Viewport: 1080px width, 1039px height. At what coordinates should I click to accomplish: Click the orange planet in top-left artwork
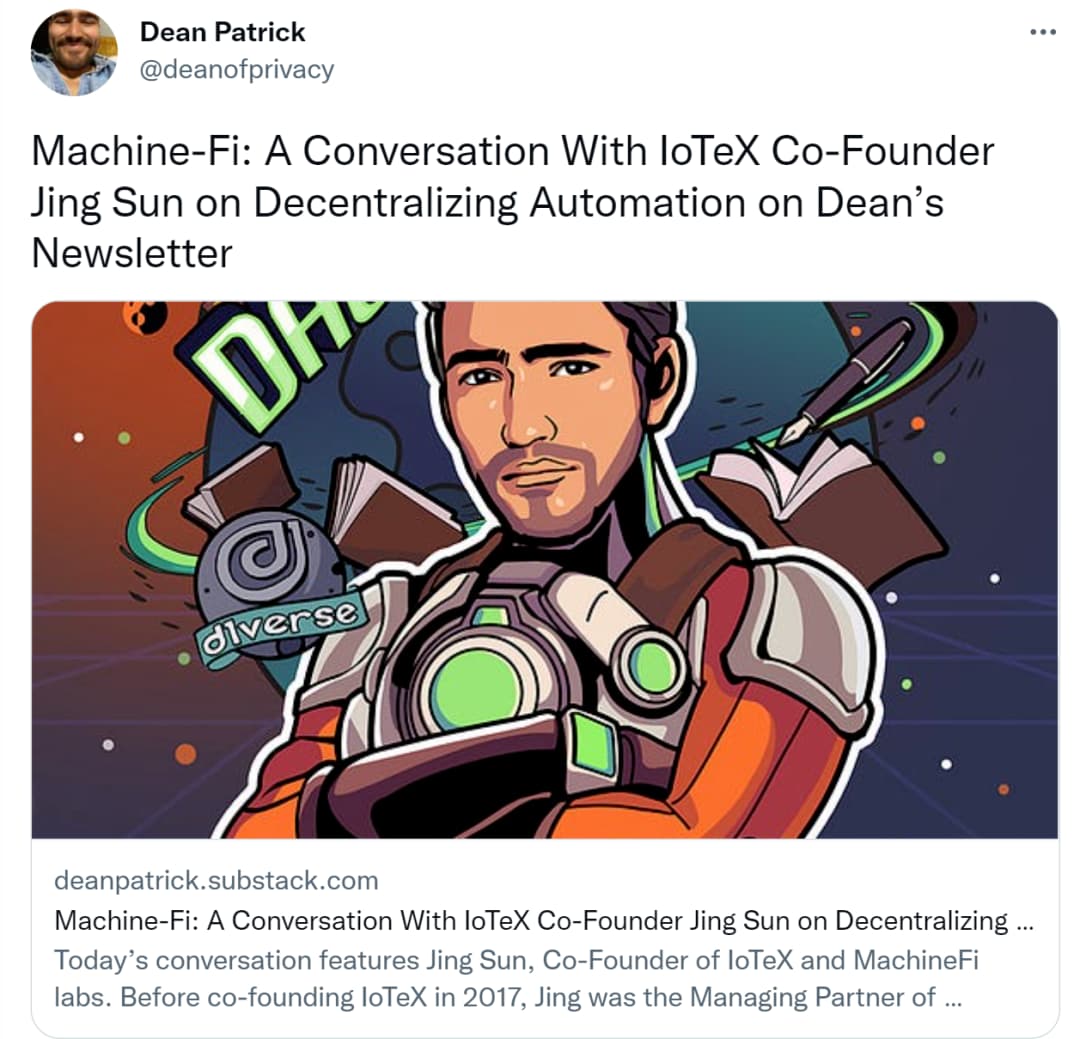146,316
